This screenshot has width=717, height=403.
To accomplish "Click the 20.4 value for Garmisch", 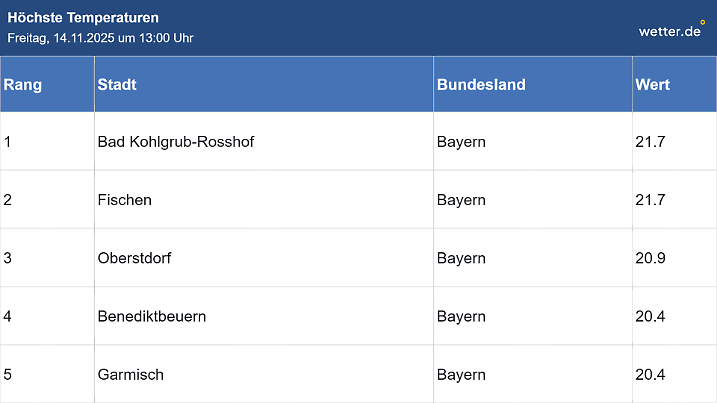I will coord(650,374).
